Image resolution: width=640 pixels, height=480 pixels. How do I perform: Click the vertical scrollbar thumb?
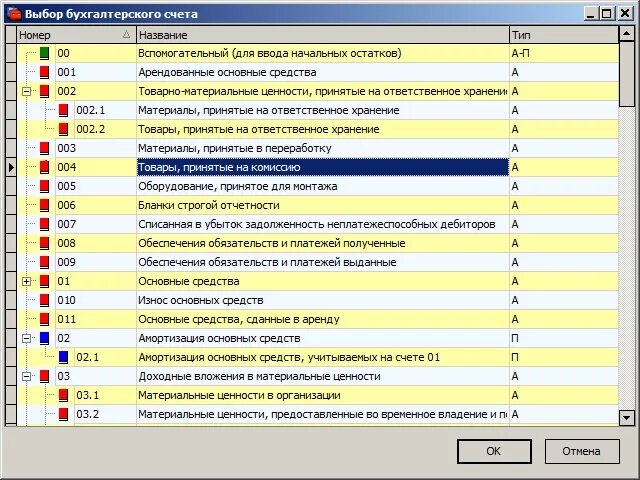pyautogui.click(x=627, y=73)
